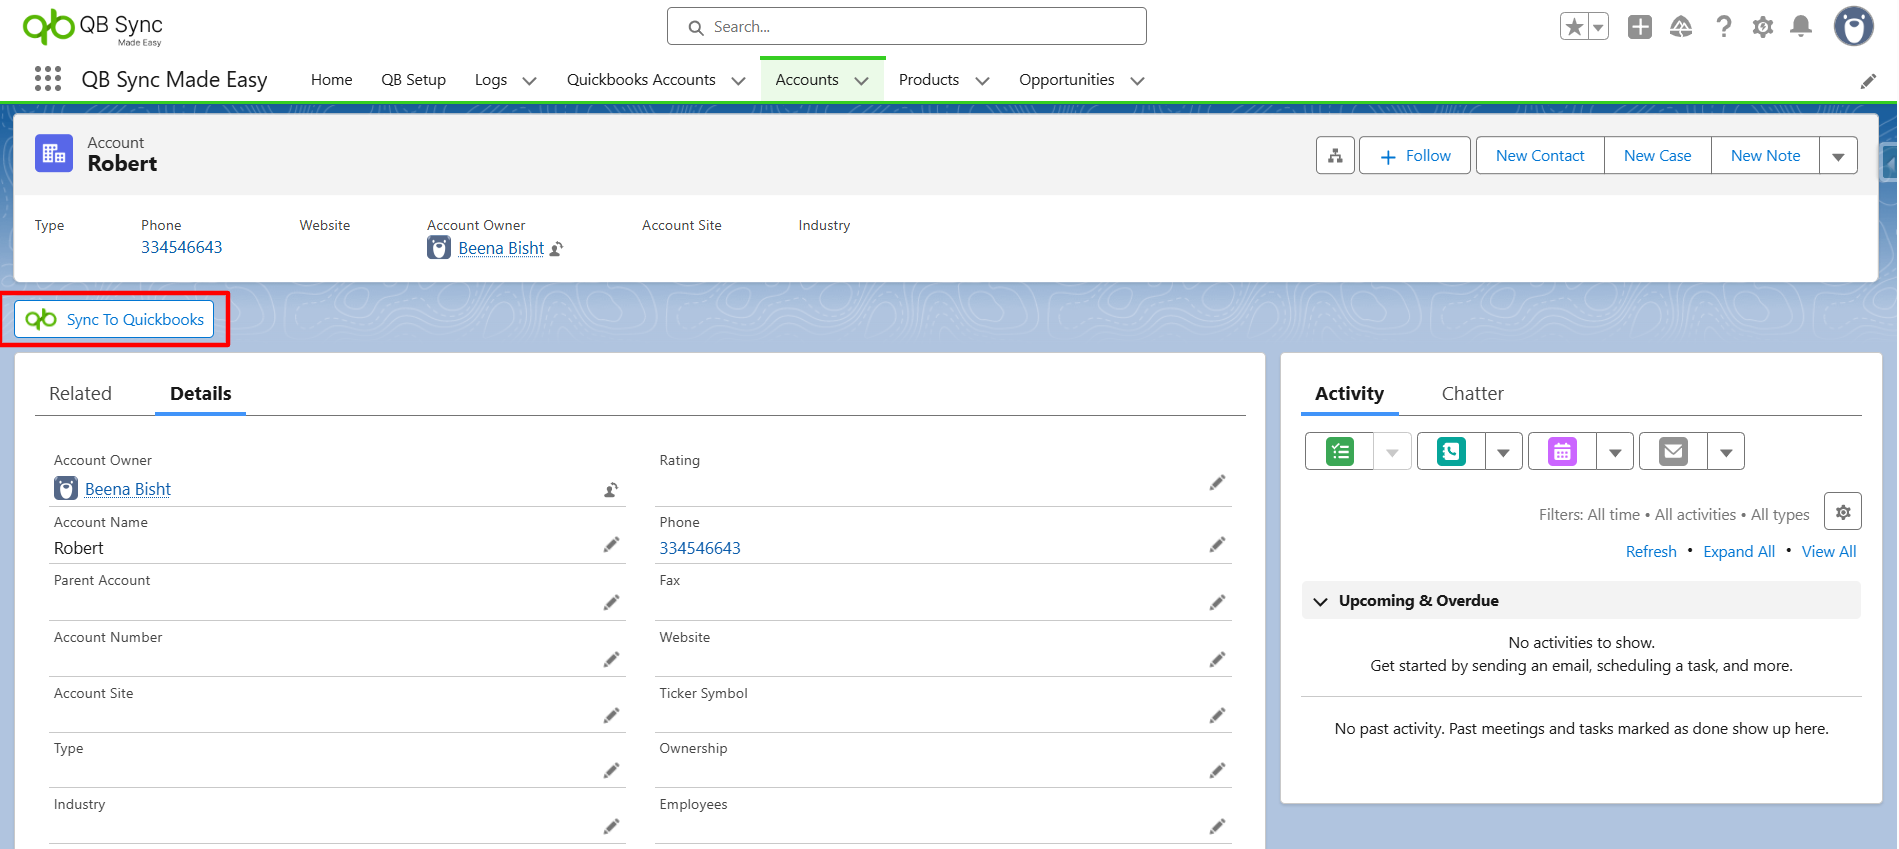Screen dimensions: 1899x849
Task: Expand the Accounts tab dropdown chevron
Action: point(862,81)
